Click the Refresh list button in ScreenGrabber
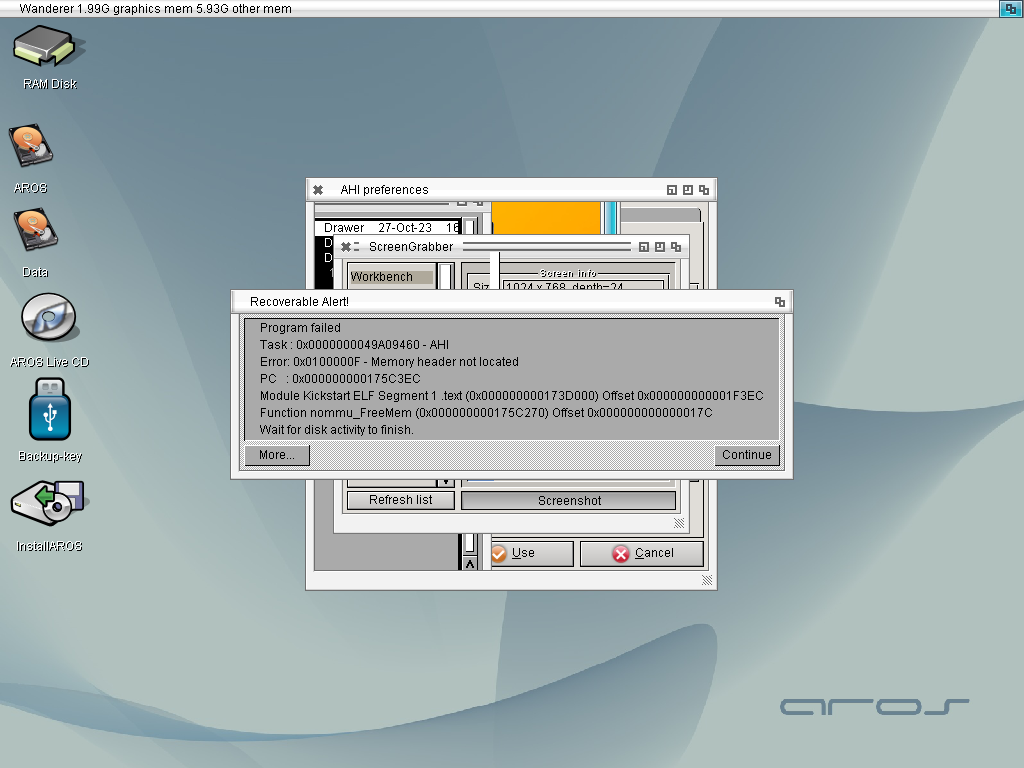This screenshot has height=768, width=1024. pyautogui.click(x=400, y=500)
